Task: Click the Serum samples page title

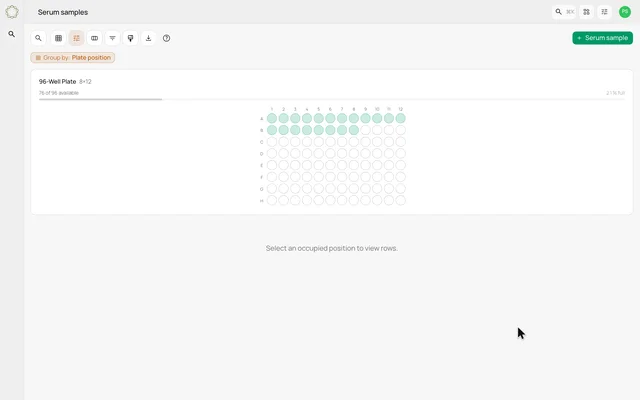Action: coord(63,12)
